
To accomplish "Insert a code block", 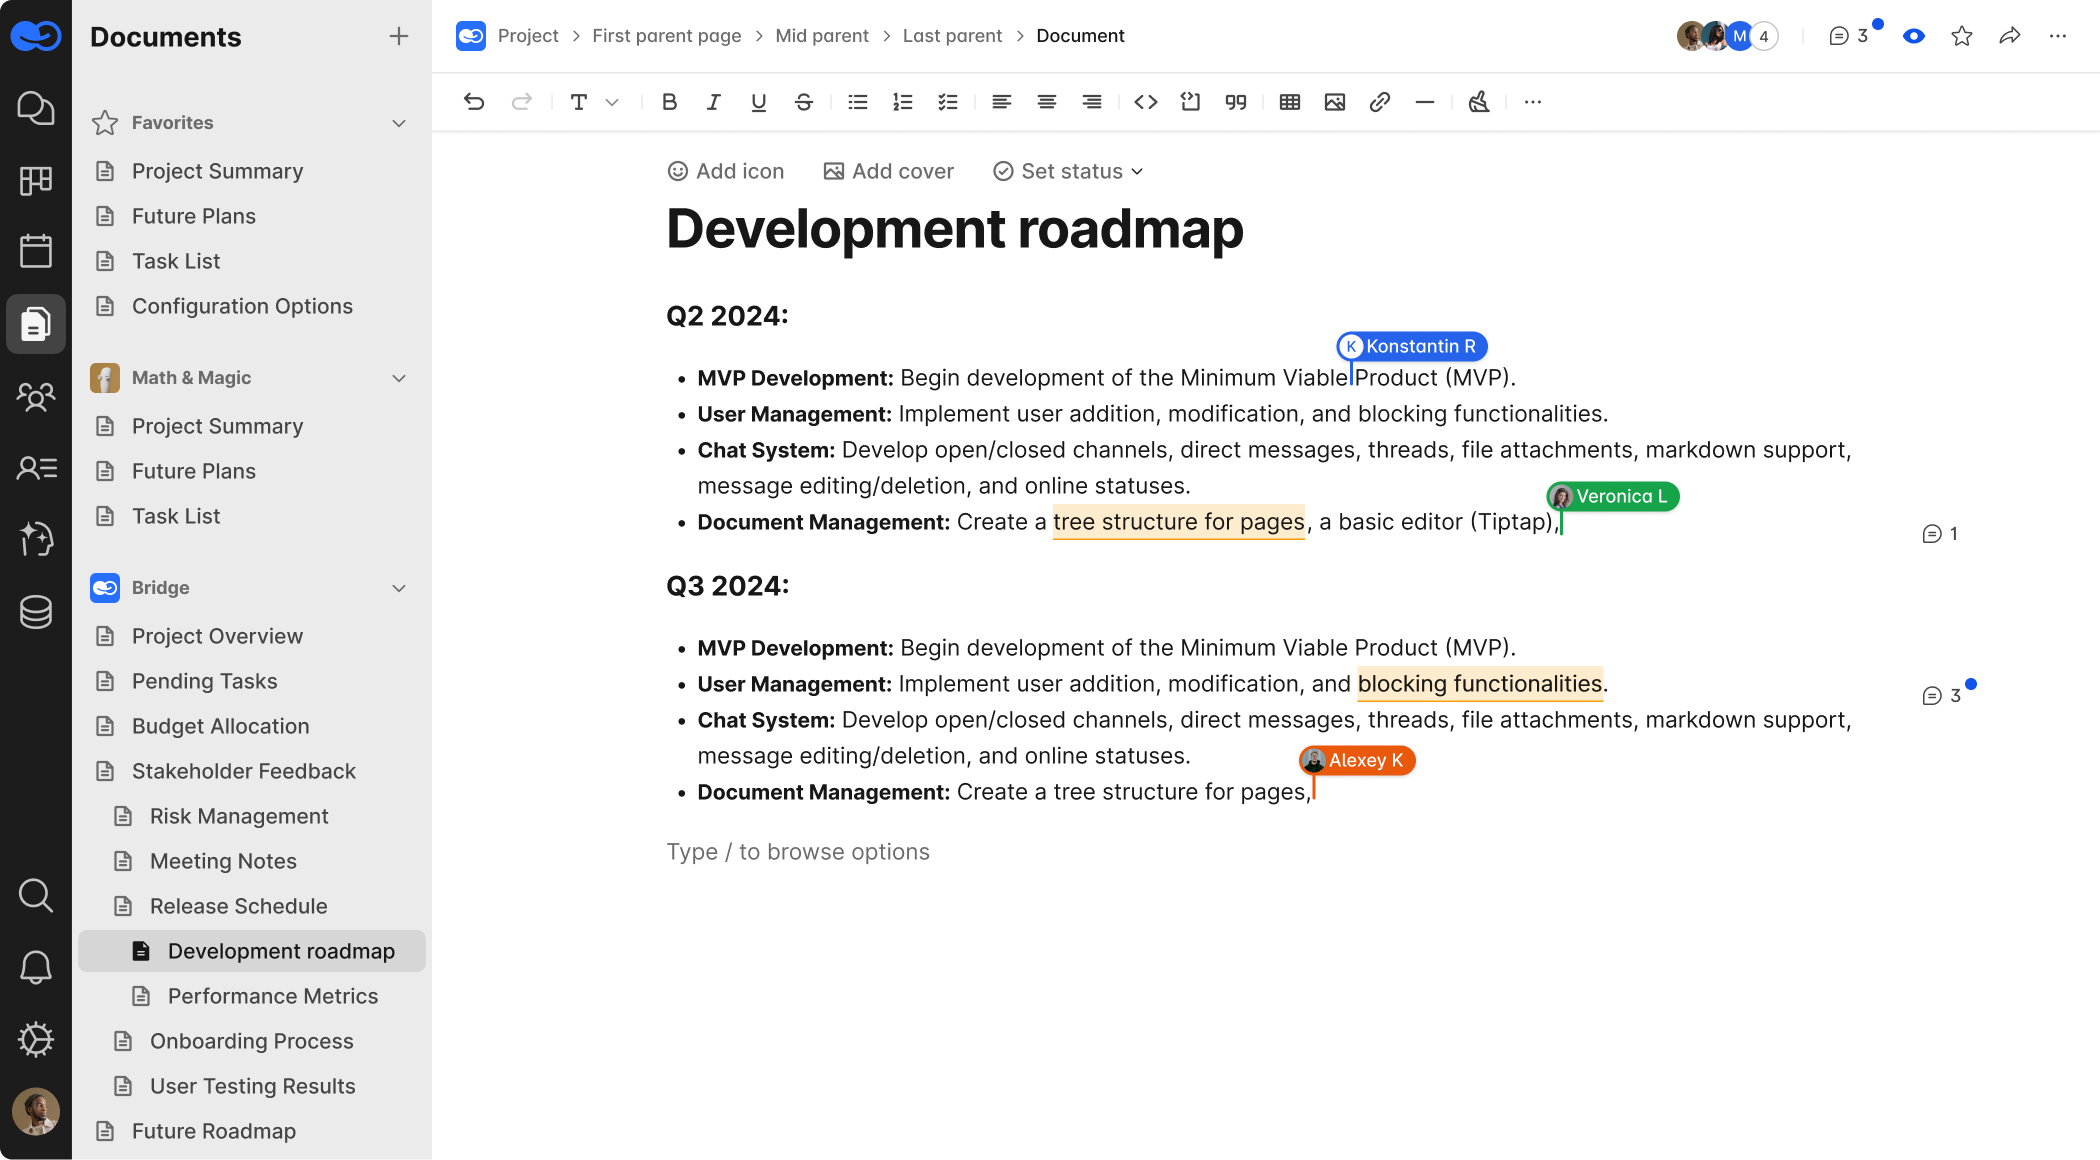I will click(1190, 102).
